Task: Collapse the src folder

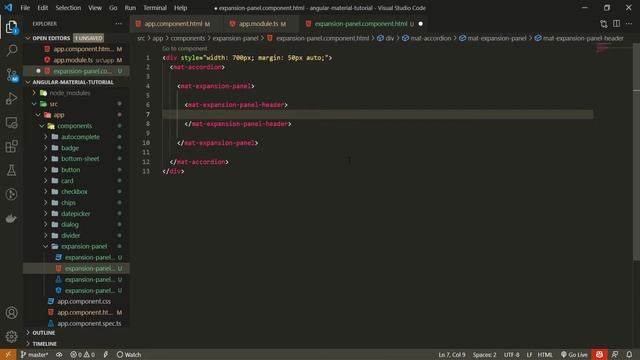Action: click(x=35, y=104)
